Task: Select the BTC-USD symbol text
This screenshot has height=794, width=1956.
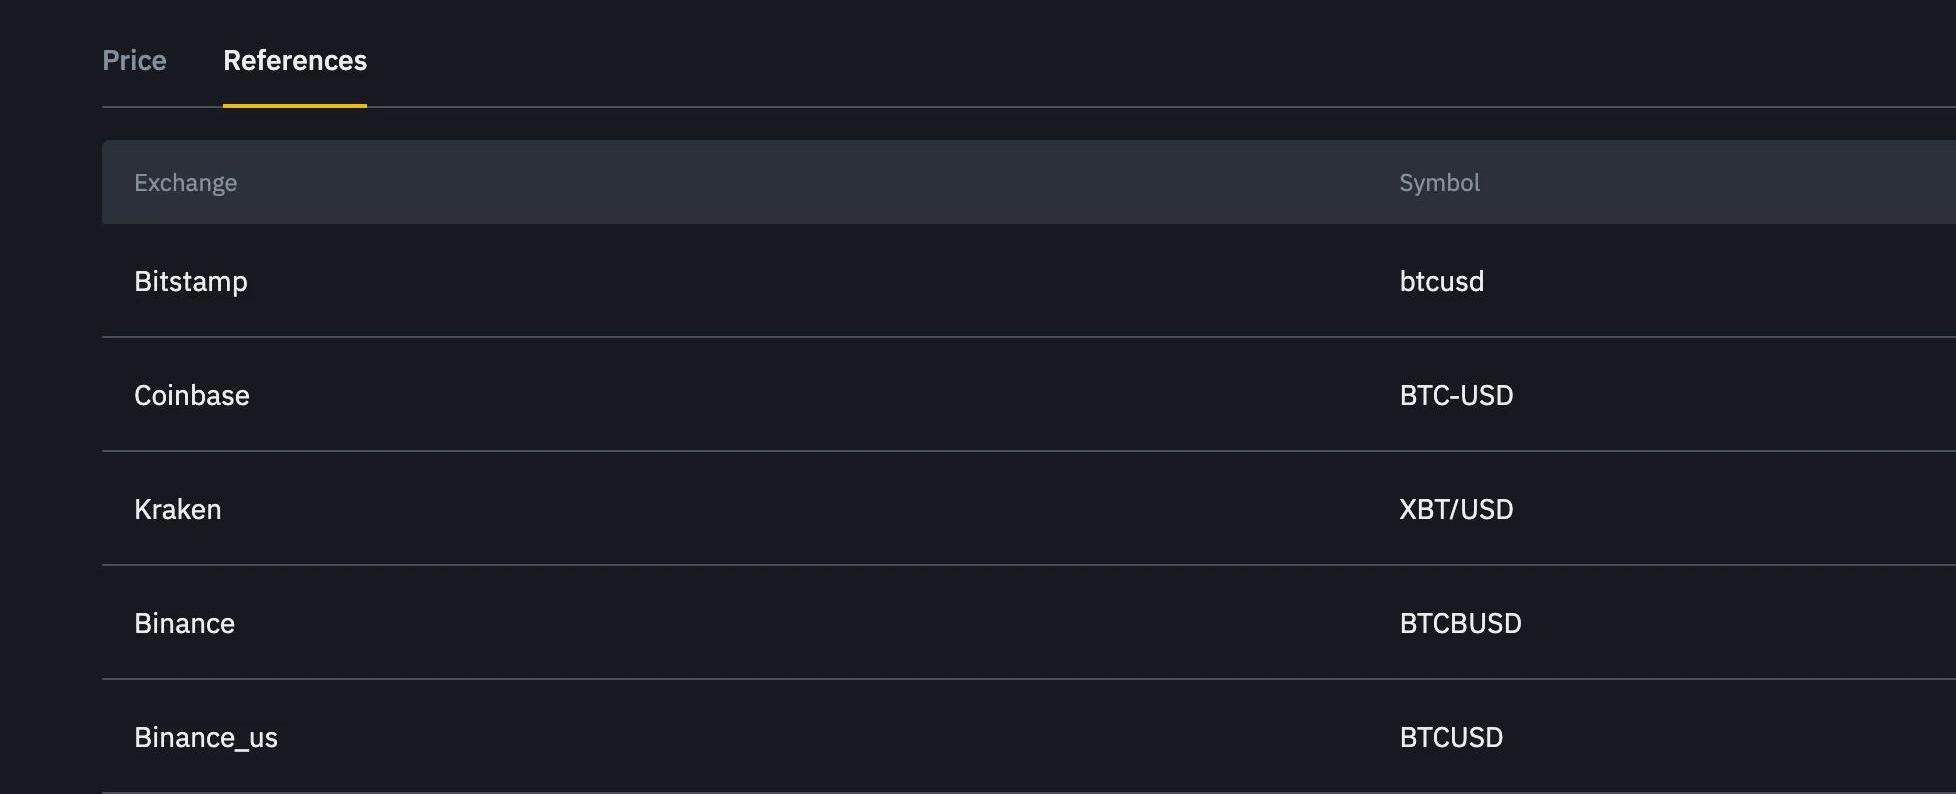Action: (1456, 396)
